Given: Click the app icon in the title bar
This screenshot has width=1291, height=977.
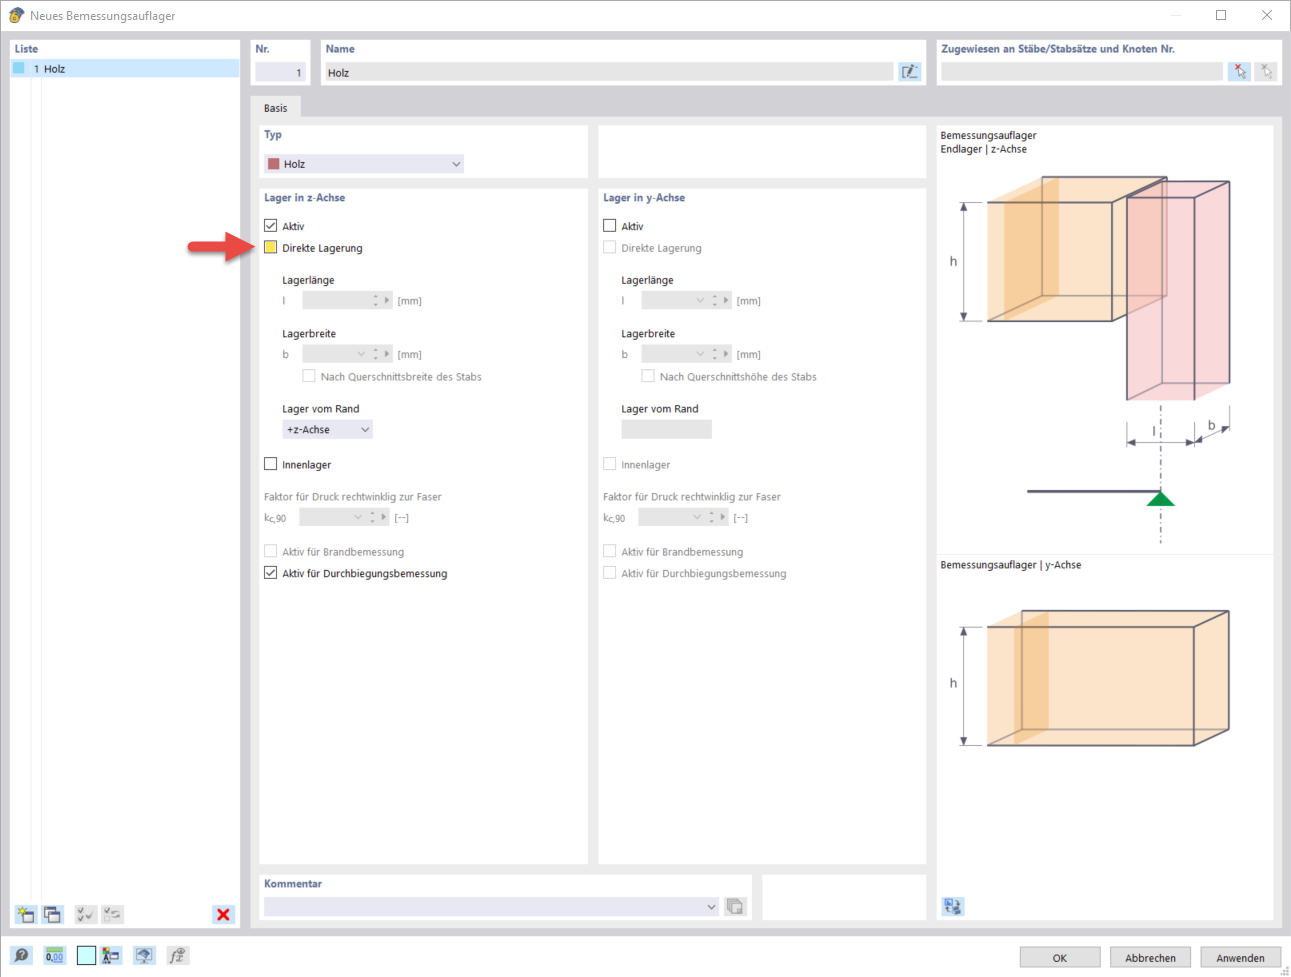Looking at the screenshot, I should [16, 15].
